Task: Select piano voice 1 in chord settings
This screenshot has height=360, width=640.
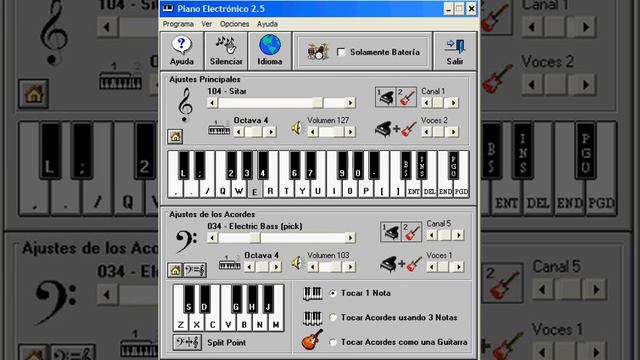Action: pos(391,232)
